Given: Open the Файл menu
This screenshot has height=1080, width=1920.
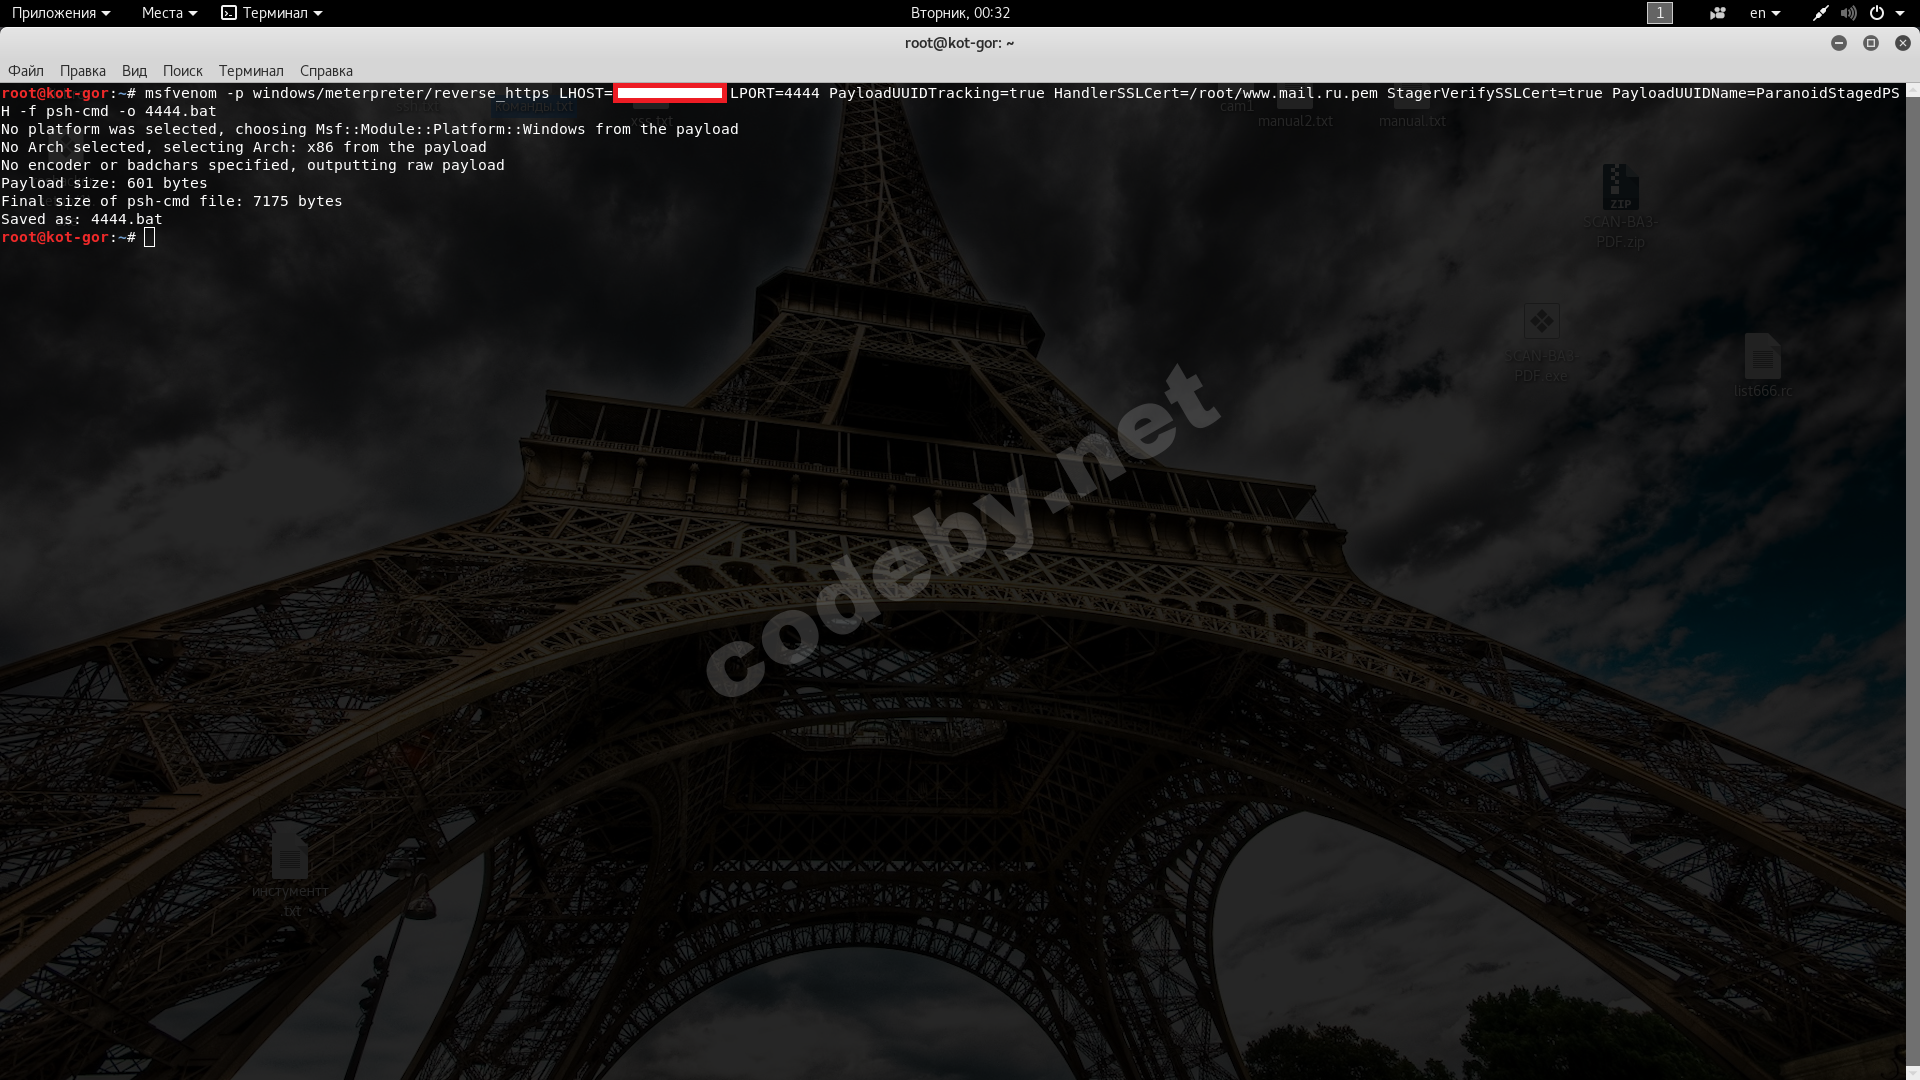Looking at the screenshot, I should [x=26, y=71].
